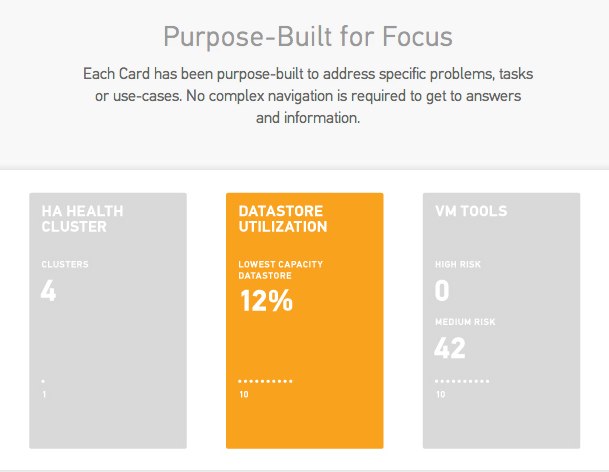This screenshot has width=609, height=472.
Task: Open the VM Tools card title
Action: pyautogui.click(x=471, y=212)
